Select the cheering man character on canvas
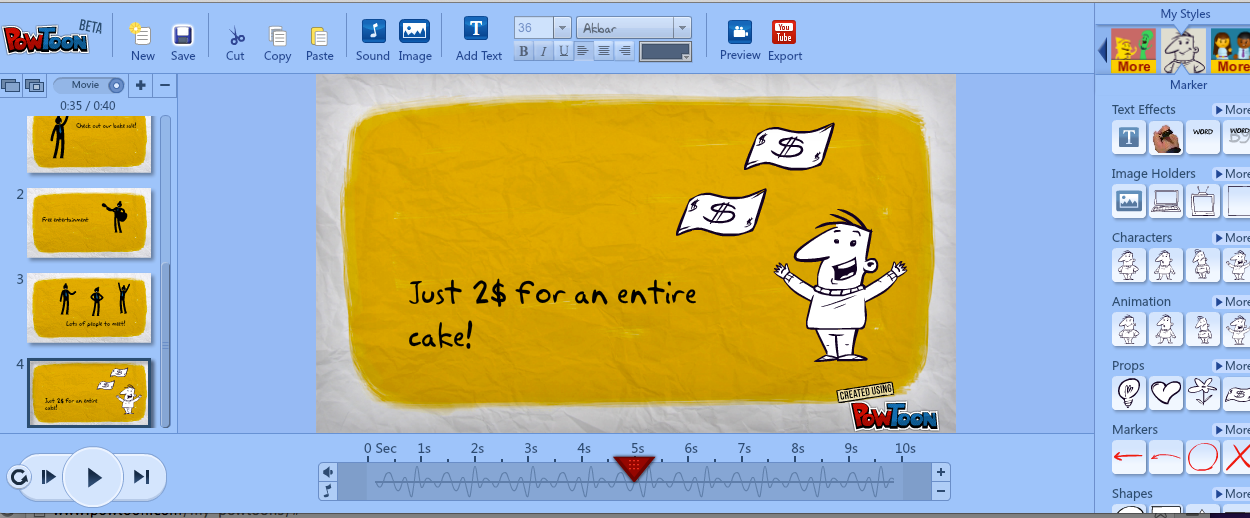The height and width of the screenshot is (518, 1250). click(x=841, y=286)
